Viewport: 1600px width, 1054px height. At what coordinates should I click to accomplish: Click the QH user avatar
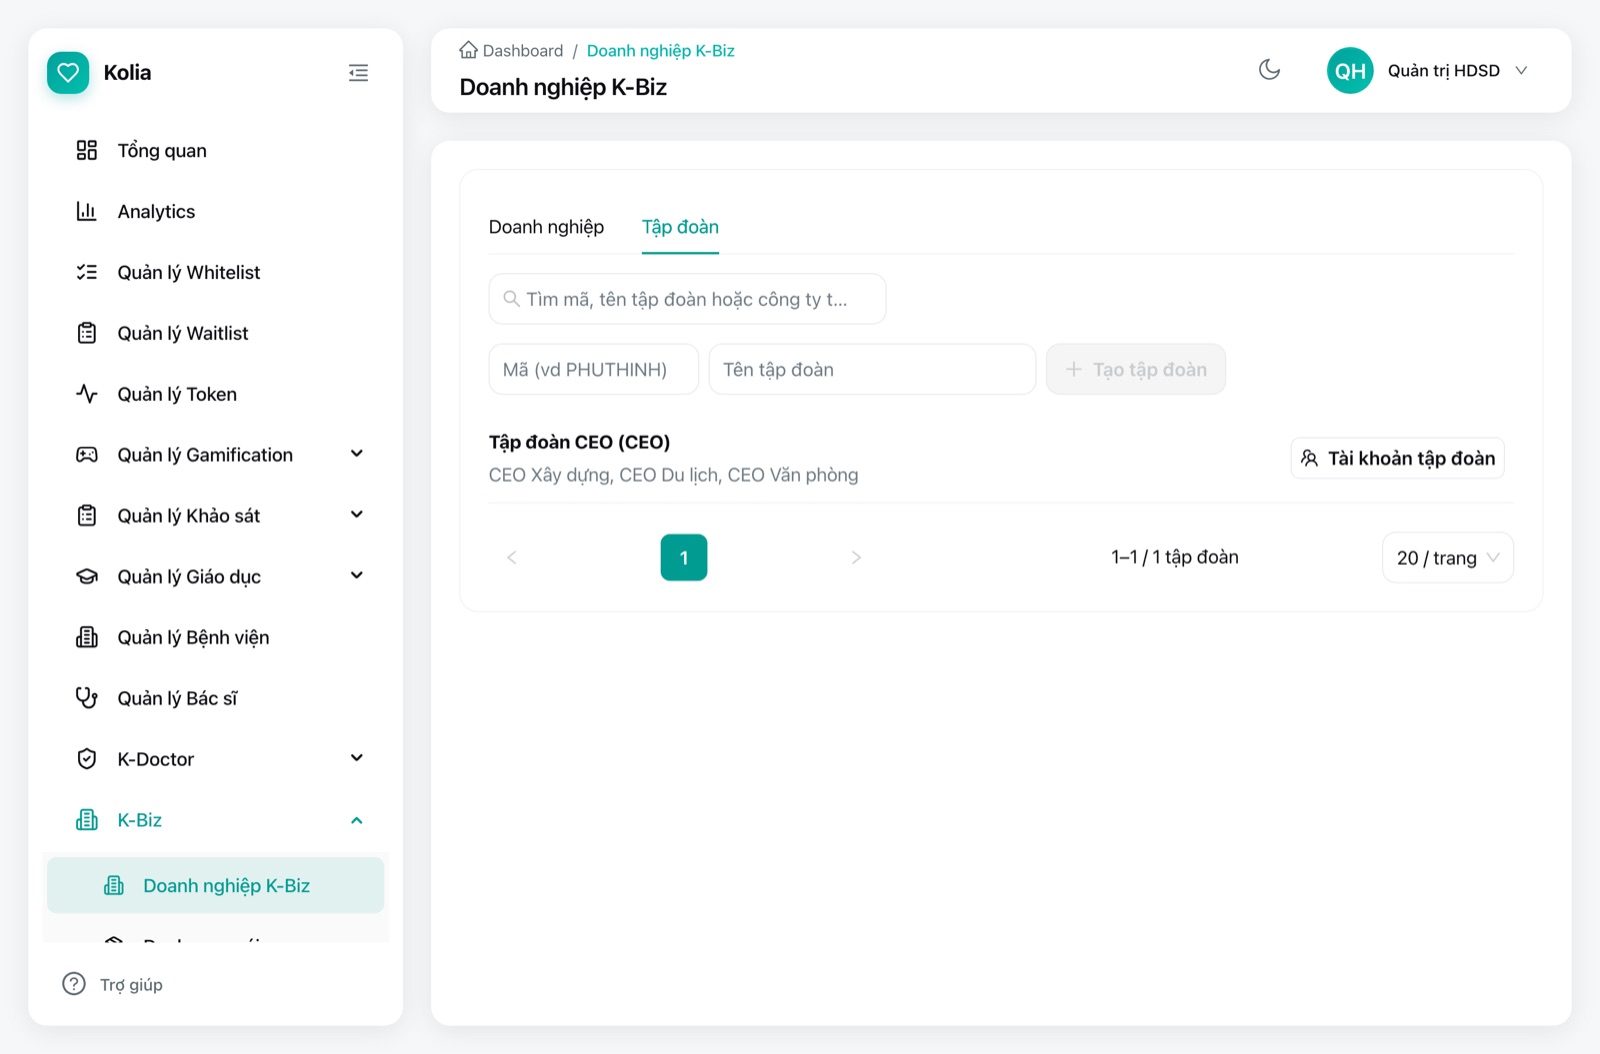[1350, 70]
